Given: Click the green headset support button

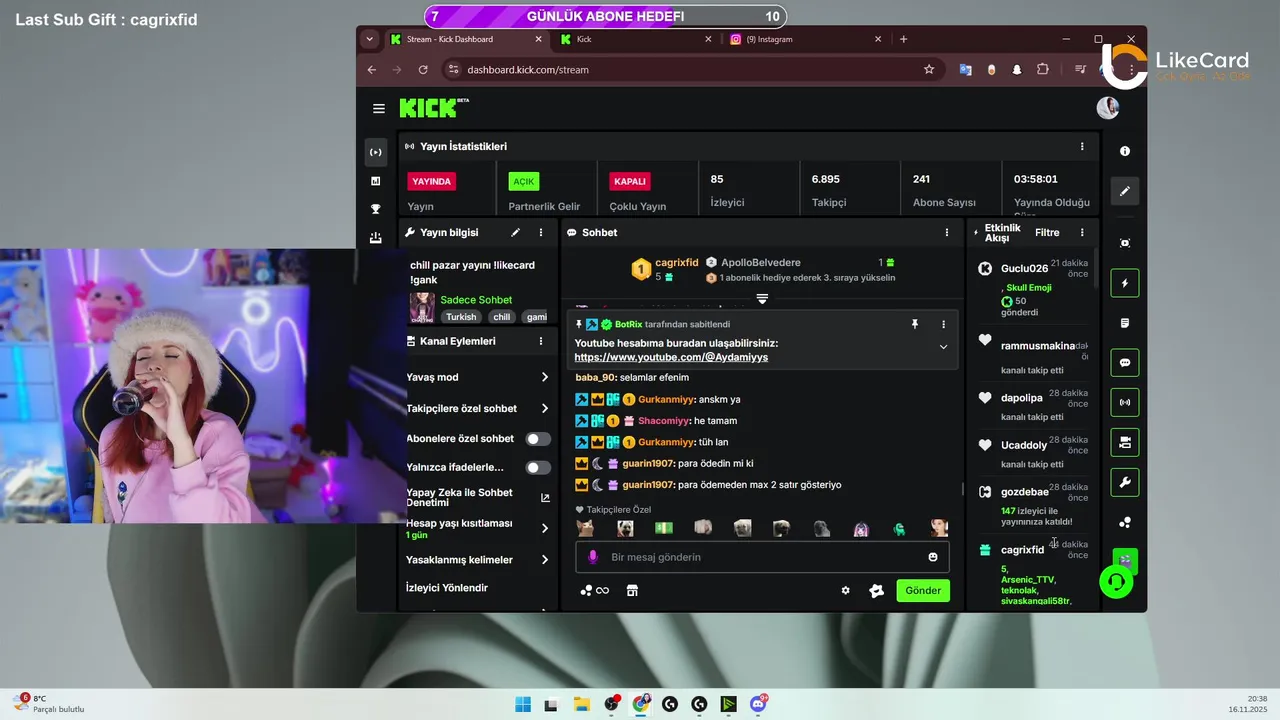Looking at the screenshot, I should [x=1116, y=581].
